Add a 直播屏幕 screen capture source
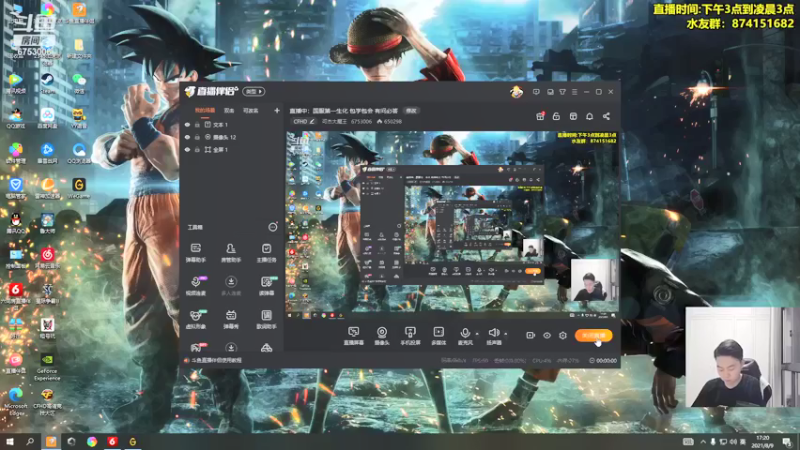 pos(354,336)
